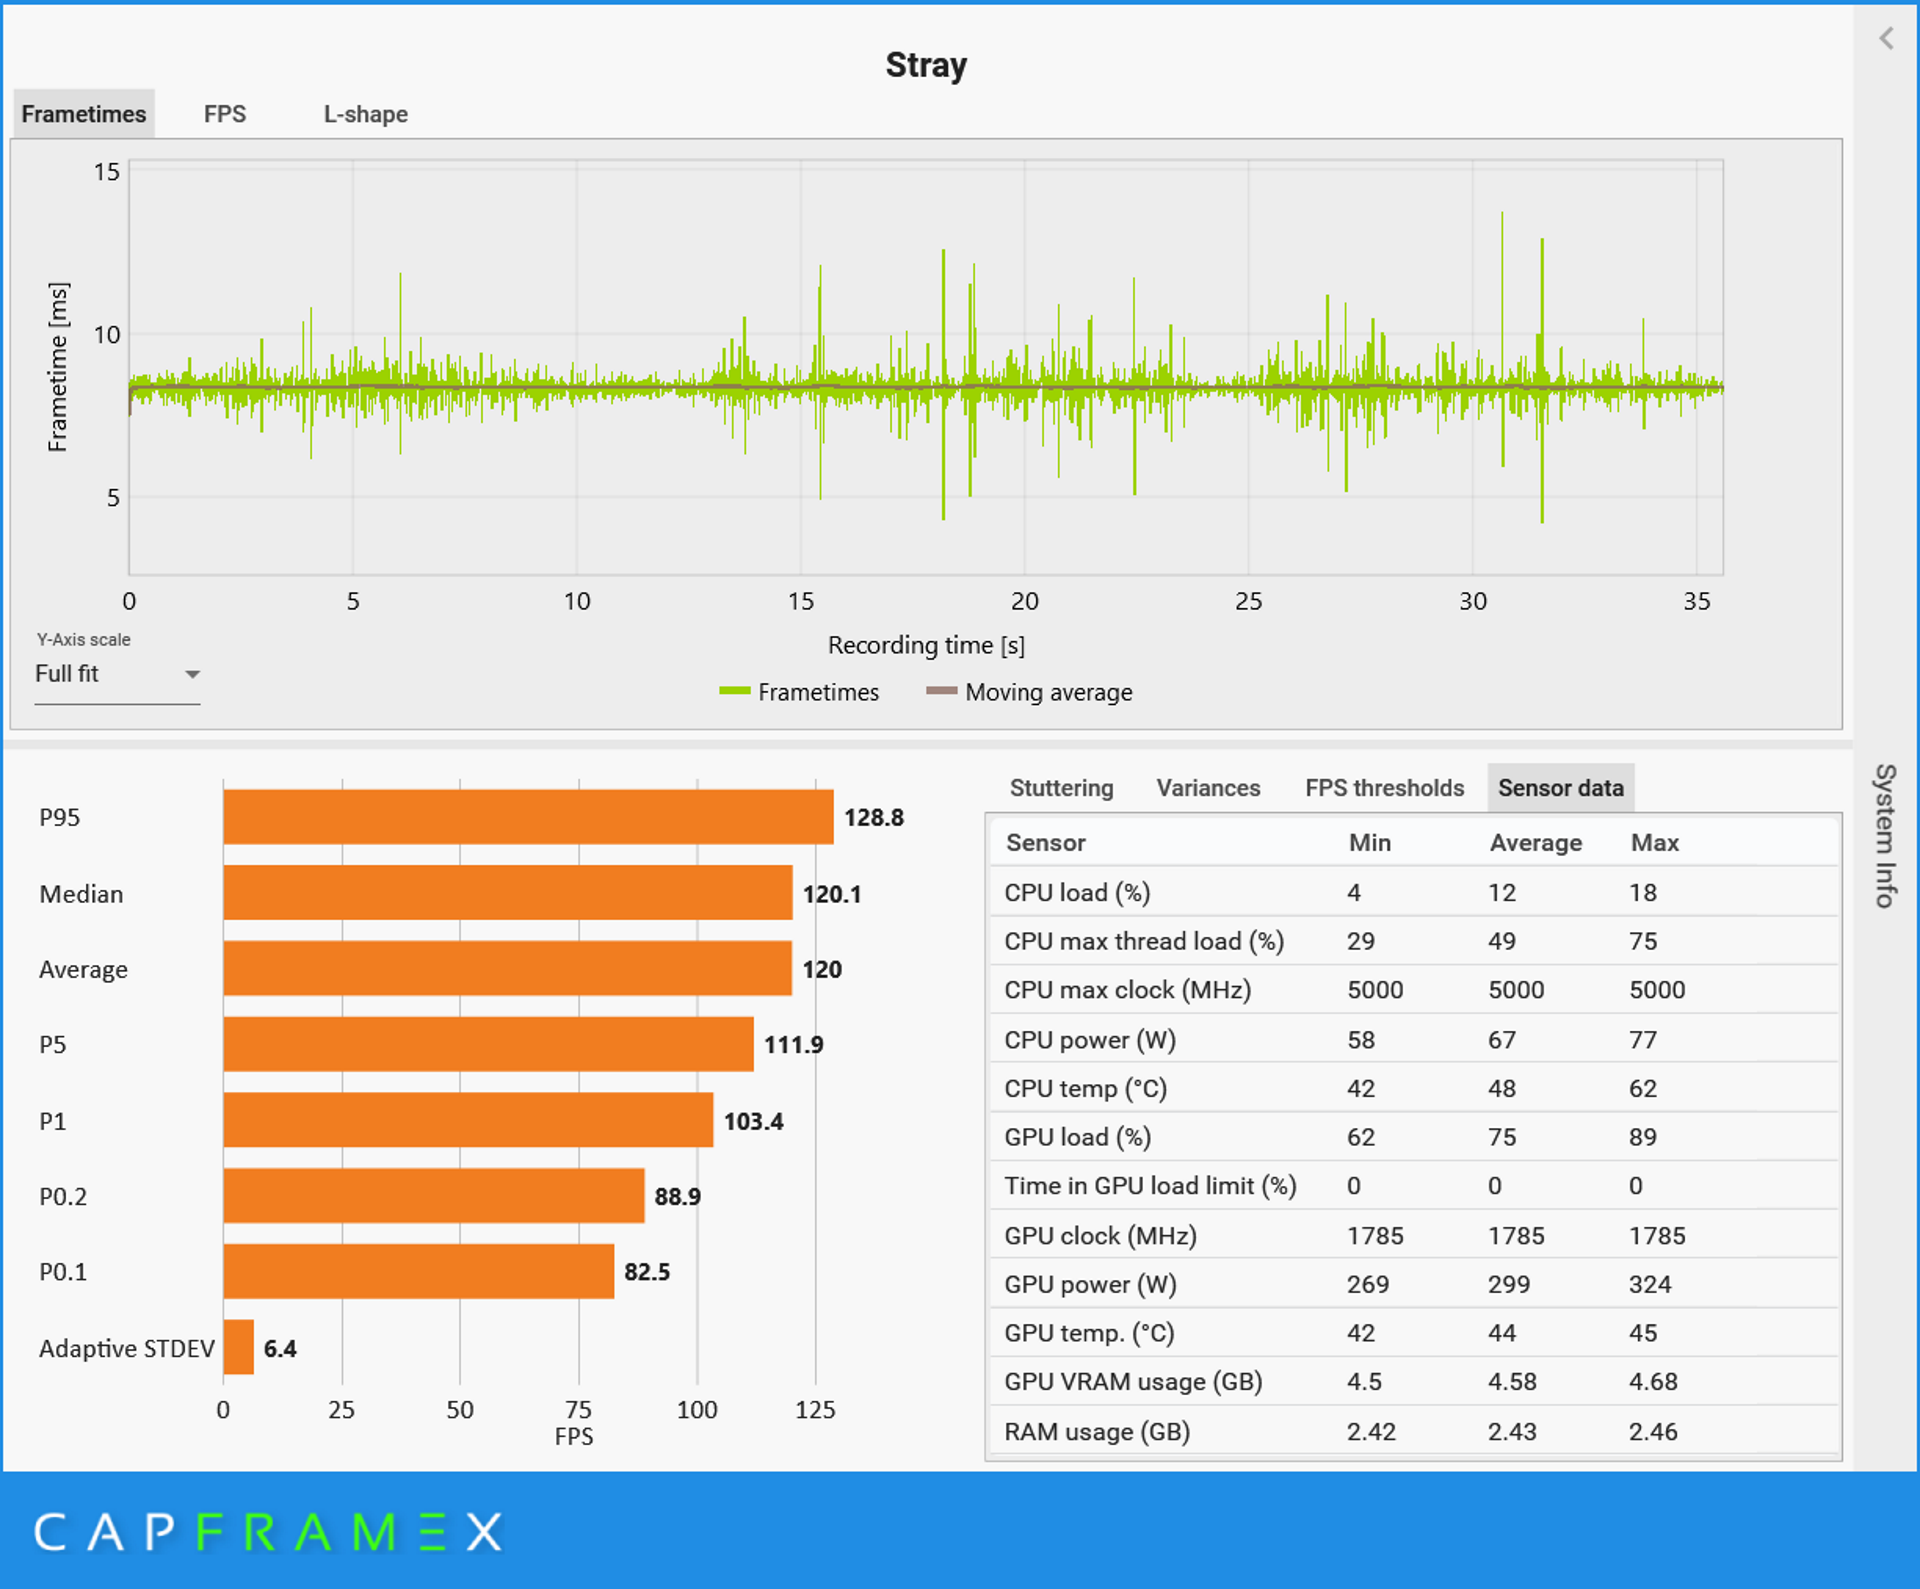Select the Sensor data tab
This screenshot has width=1920, height=1589.
pyautogui.click(x=1560, y=788)
